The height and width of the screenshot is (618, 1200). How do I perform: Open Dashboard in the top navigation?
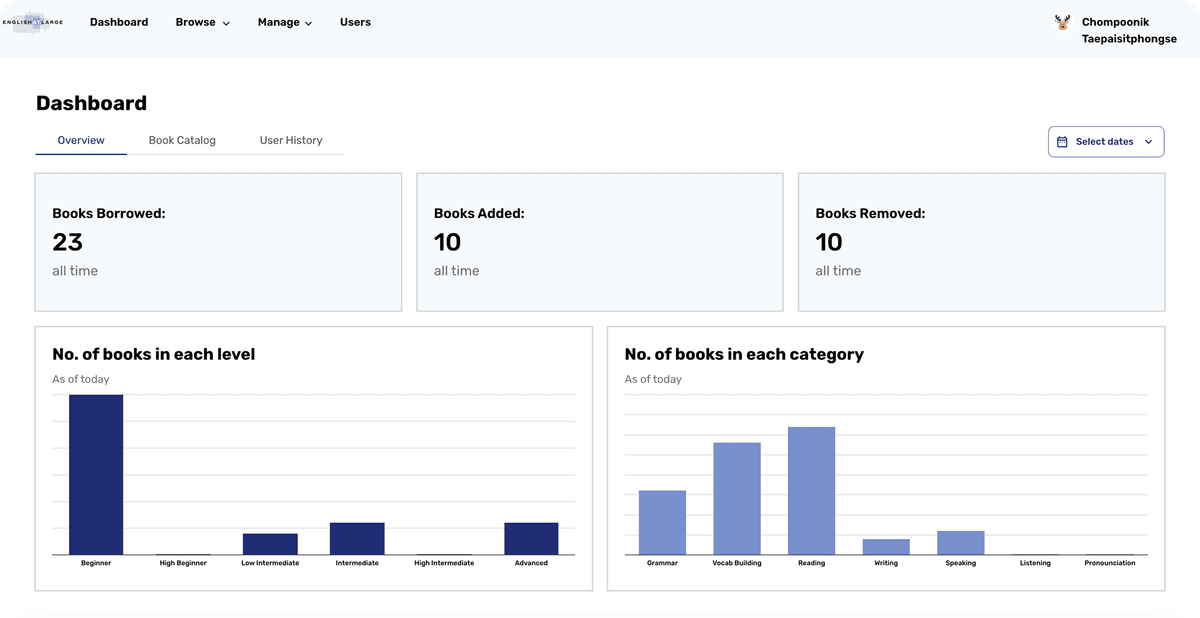pos(119,22)
